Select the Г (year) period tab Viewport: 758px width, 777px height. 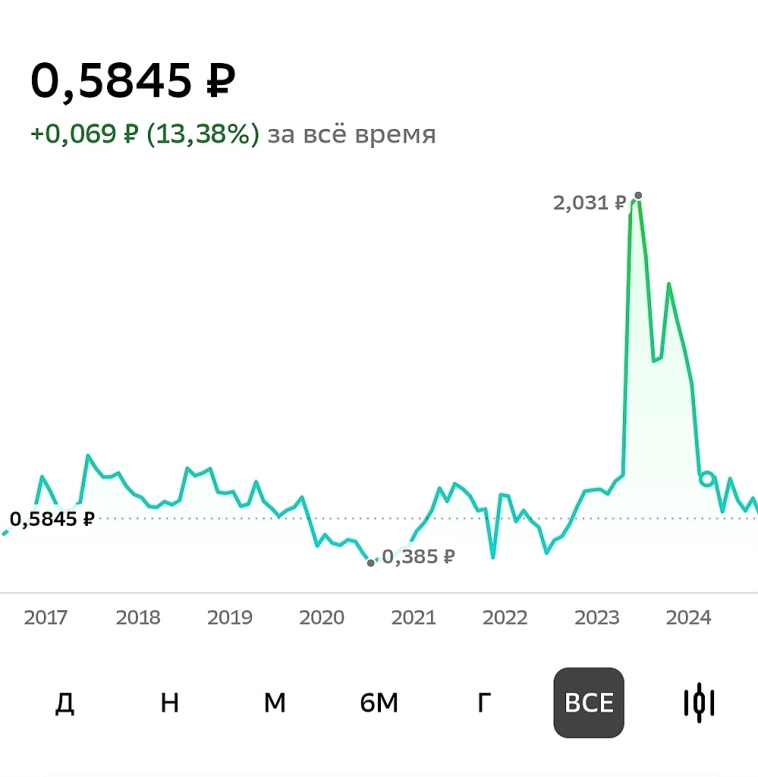[484, 703]
